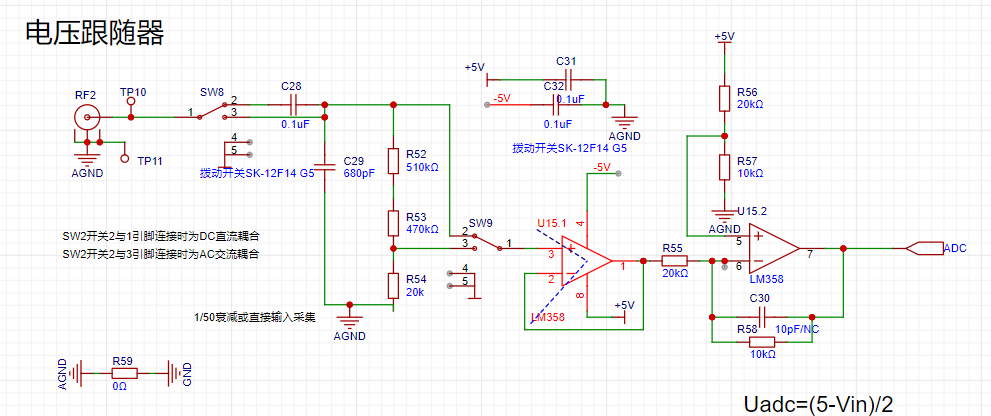The height and width of the screenshot is (416, 991).
Task: Click the 20kΩ value under R55
Action: [x=675, y=273]
